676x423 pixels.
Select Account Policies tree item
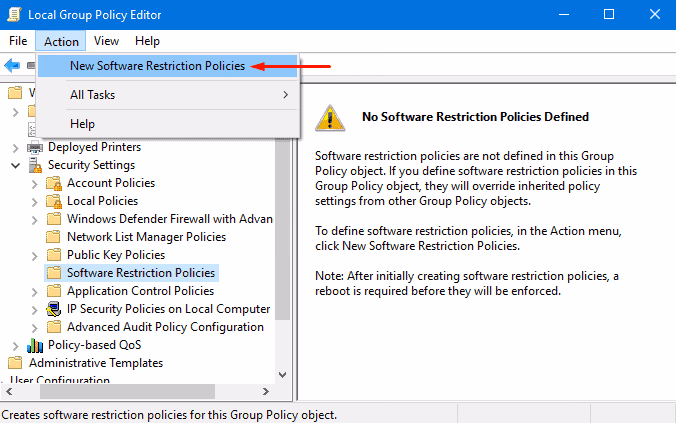pos(111,183)
